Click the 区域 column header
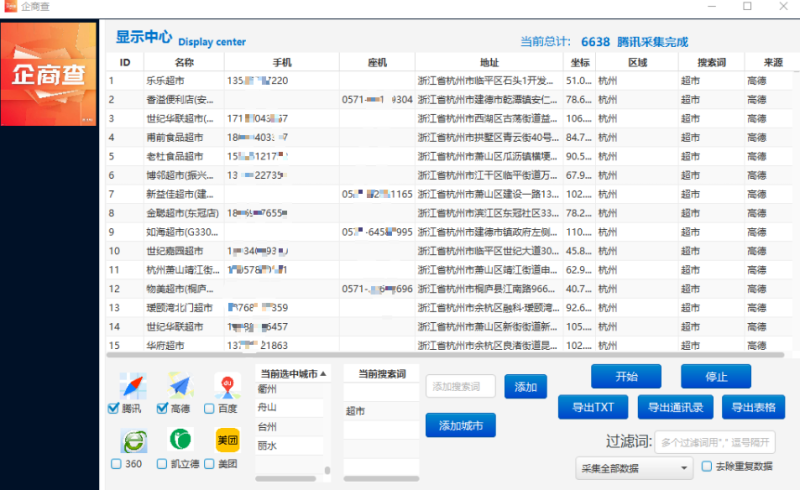Screen dimensions: 800x490 [637, 62]
